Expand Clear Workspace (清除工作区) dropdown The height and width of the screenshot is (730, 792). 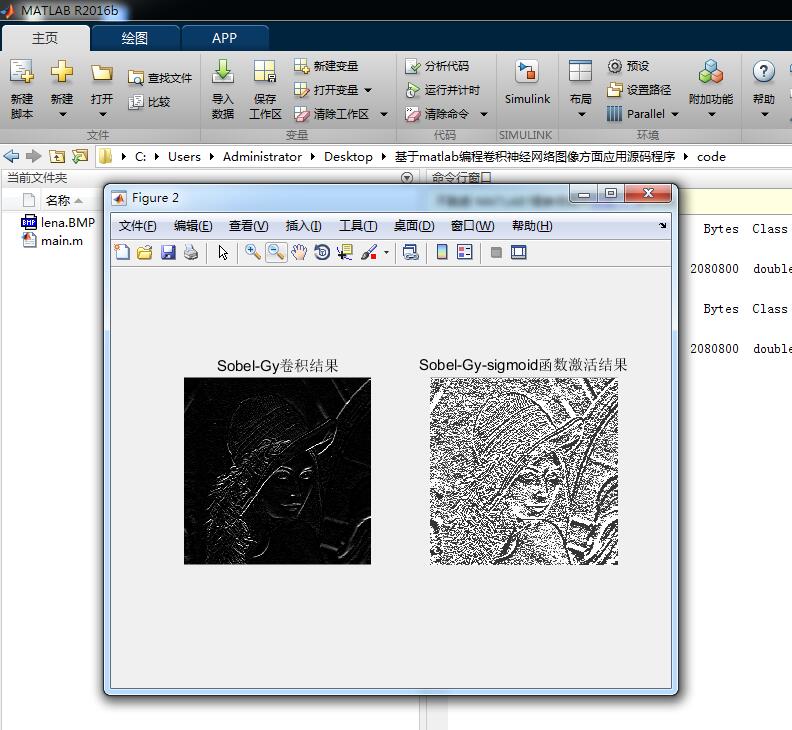coord(384,115)
